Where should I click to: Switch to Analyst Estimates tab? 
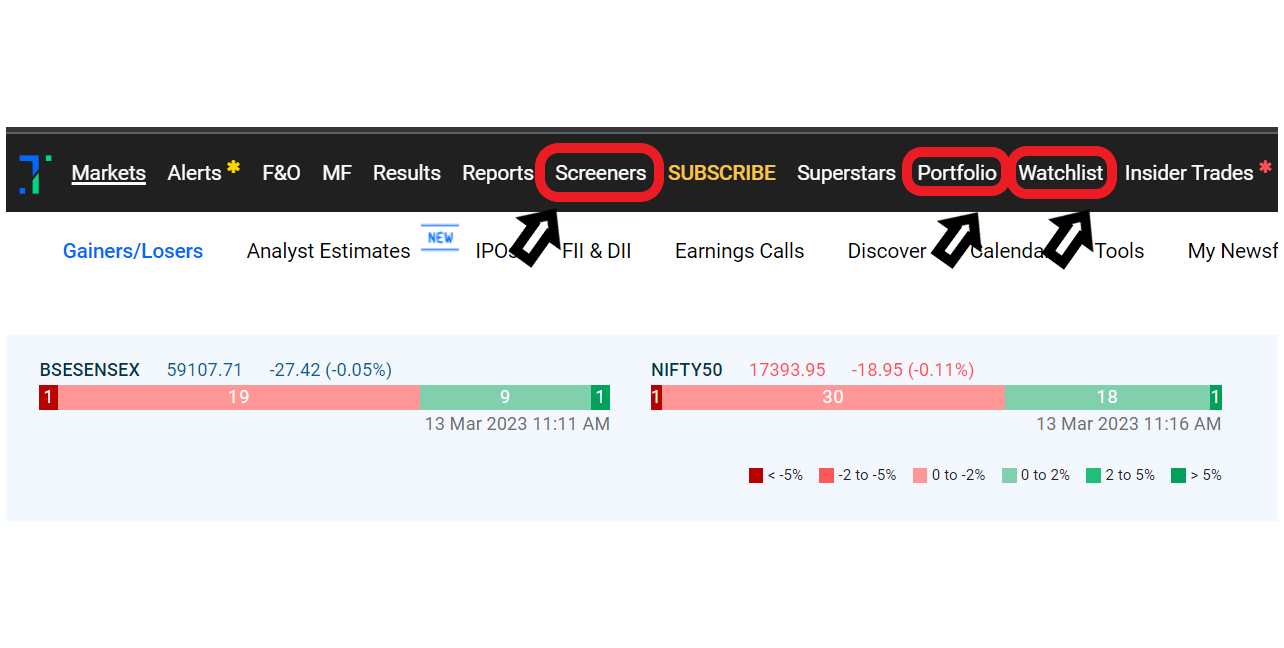click(x=329, y=251)
